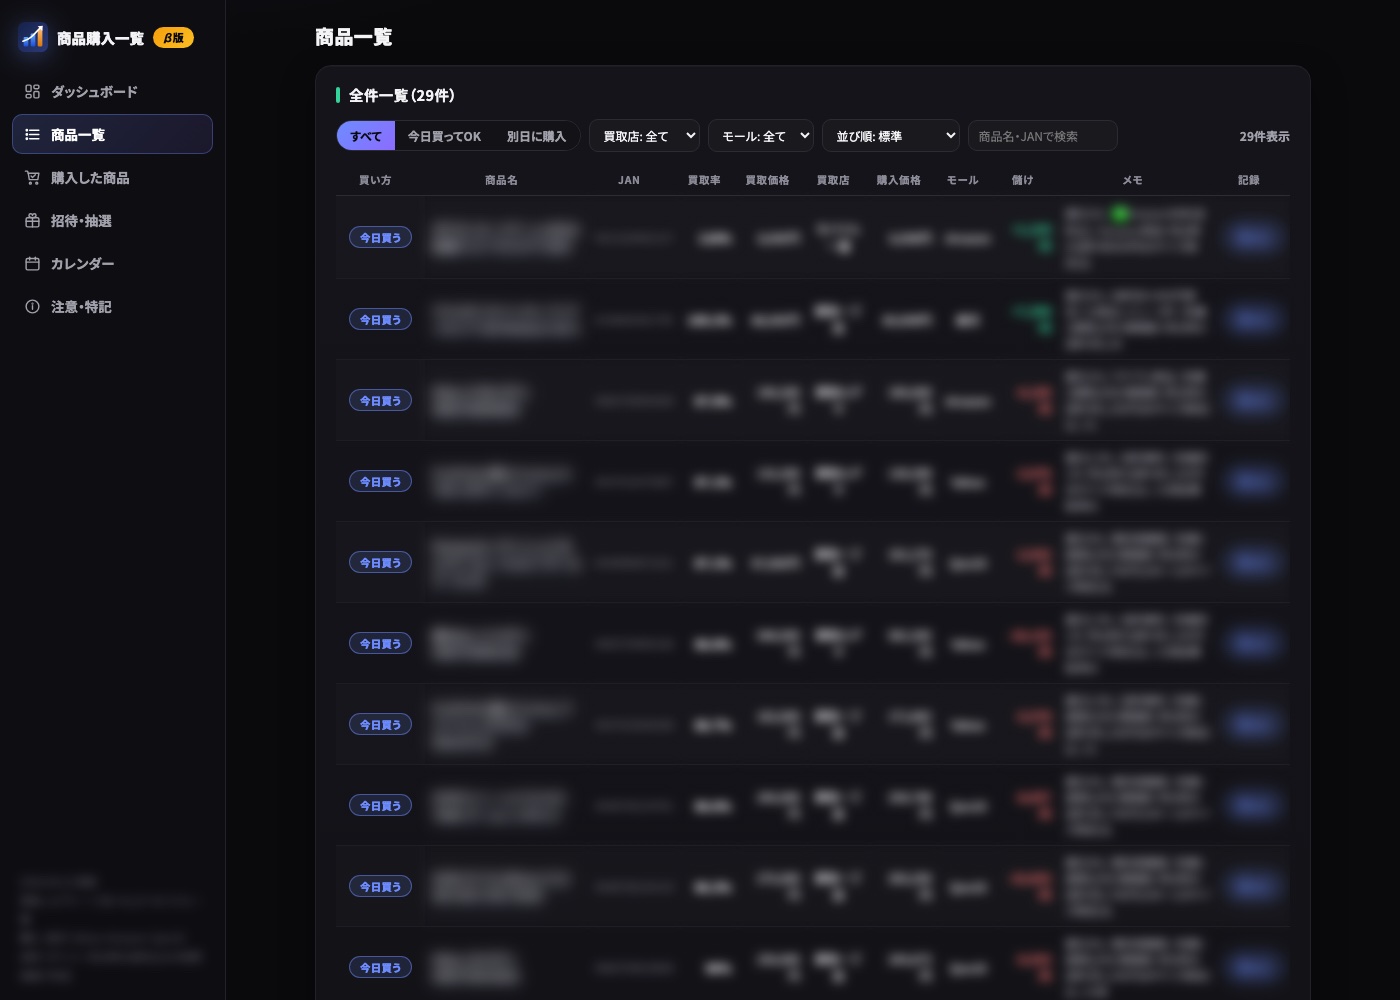The width and height of the screenshot is (1400, 1000).
Task: Switch to the 別日に購入 tab
Action: coord(536,136)
